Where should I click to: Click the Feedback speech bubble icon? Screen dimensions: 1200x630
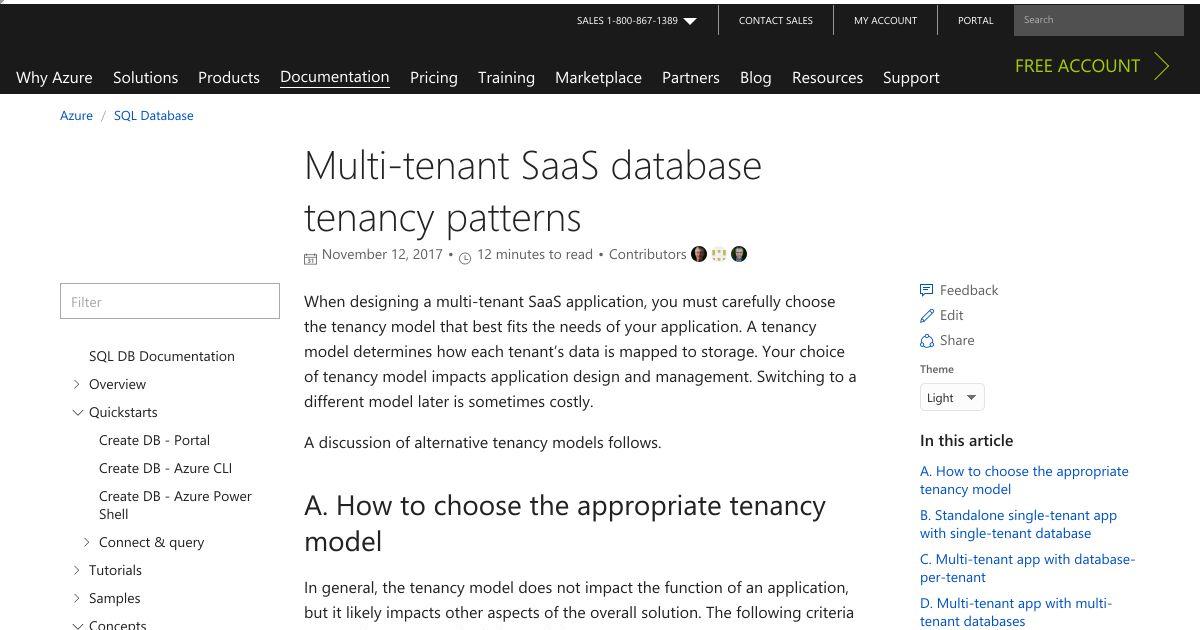[926, 290]
